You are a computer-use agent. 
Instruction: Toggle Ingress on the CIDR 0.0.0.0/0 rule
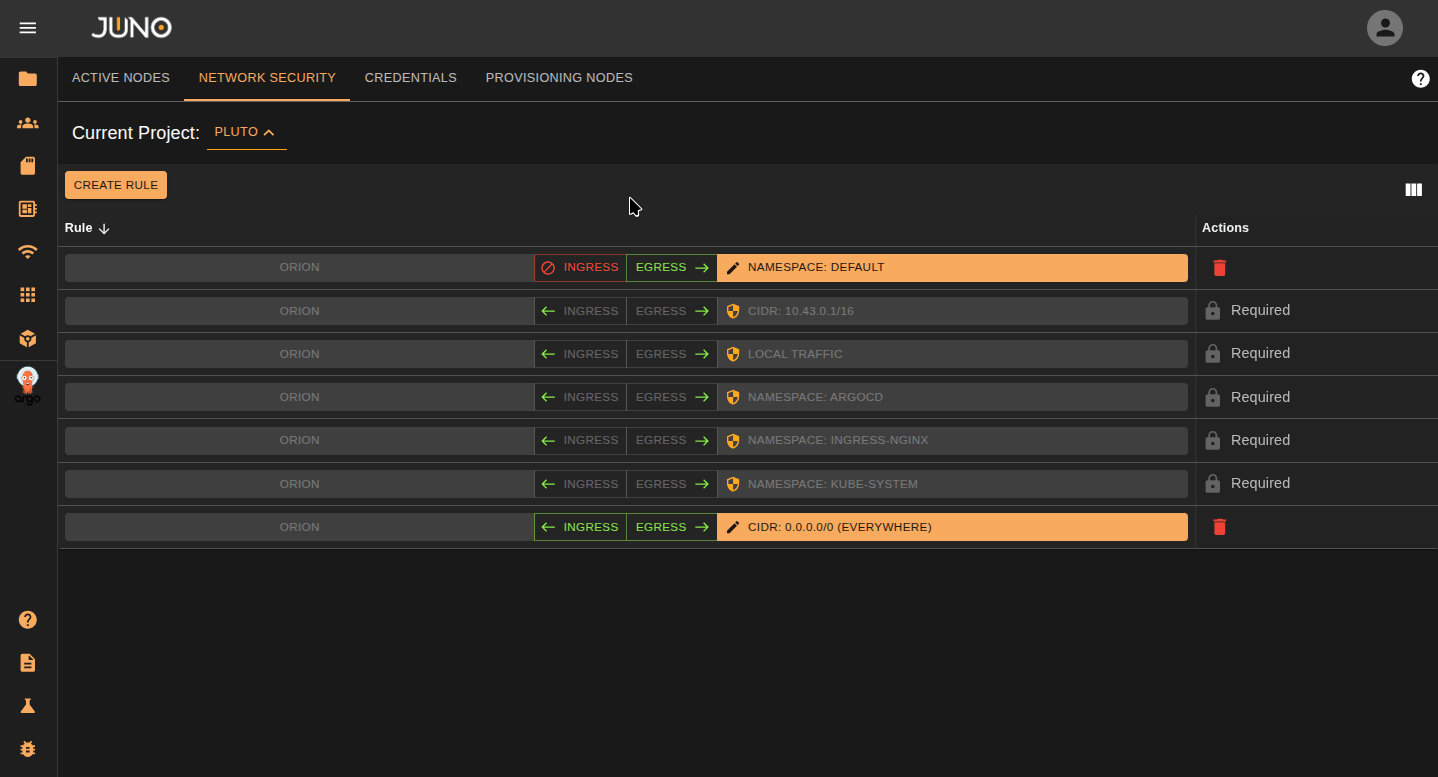pos(580,527)
